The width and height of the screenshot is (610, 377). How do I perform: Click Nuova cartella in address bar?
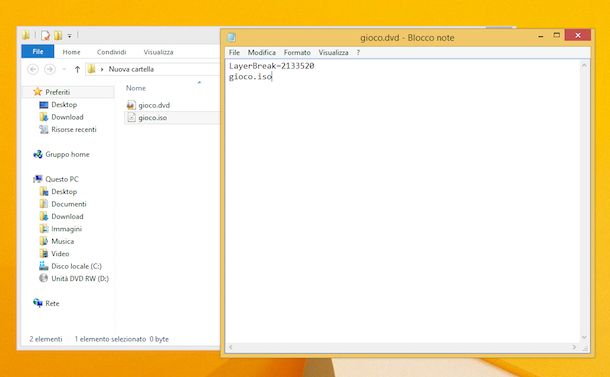click(x=131, y=69)
